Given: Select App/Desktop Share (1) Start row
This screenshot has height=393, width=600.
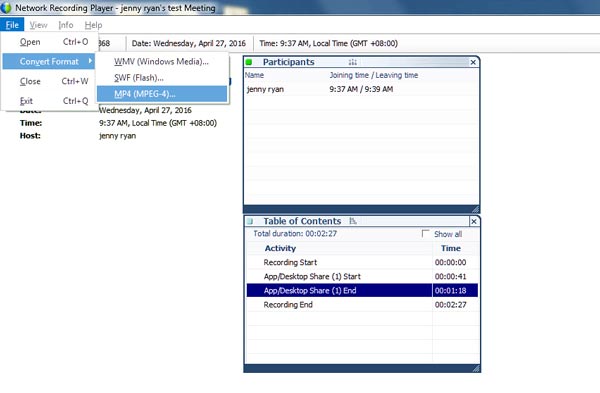Looking at the screenshot, I should [362, 277].
